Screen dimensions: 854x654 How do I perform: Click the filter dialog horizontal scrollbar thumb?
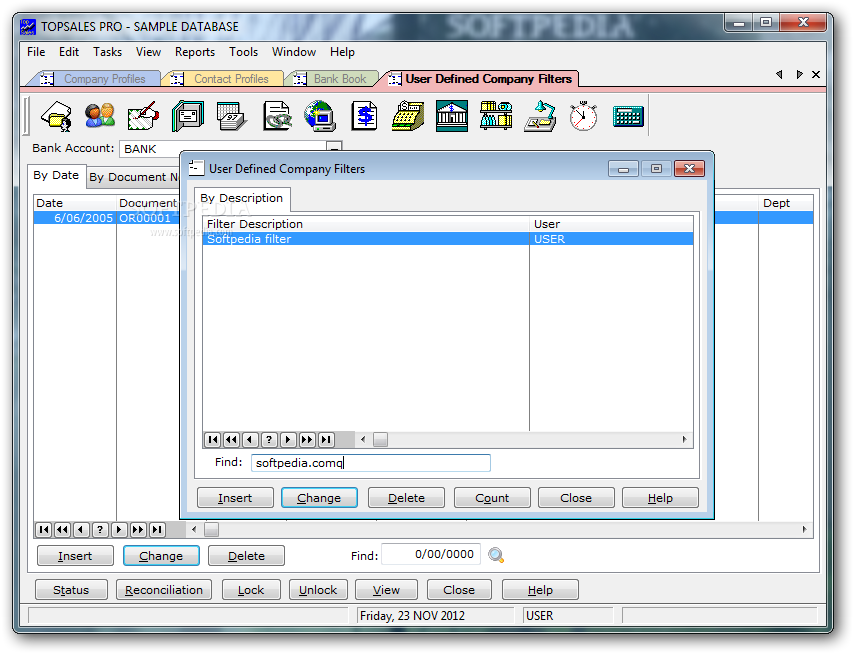[x=380, y=439]
